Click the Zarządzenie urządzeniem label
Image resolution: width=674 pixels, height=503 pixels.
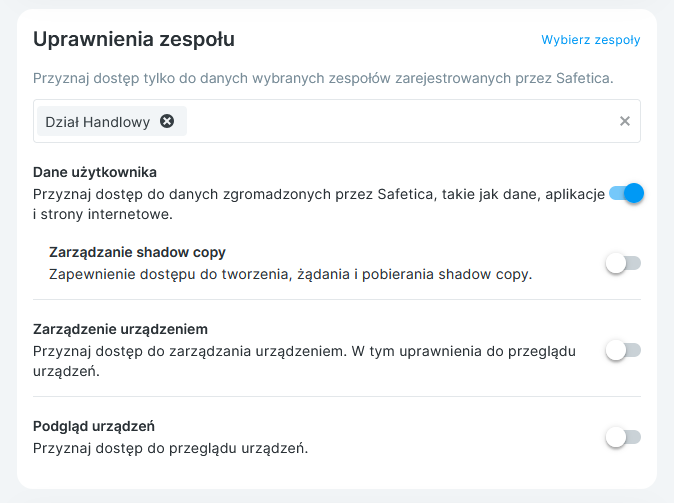coord(120,329)
